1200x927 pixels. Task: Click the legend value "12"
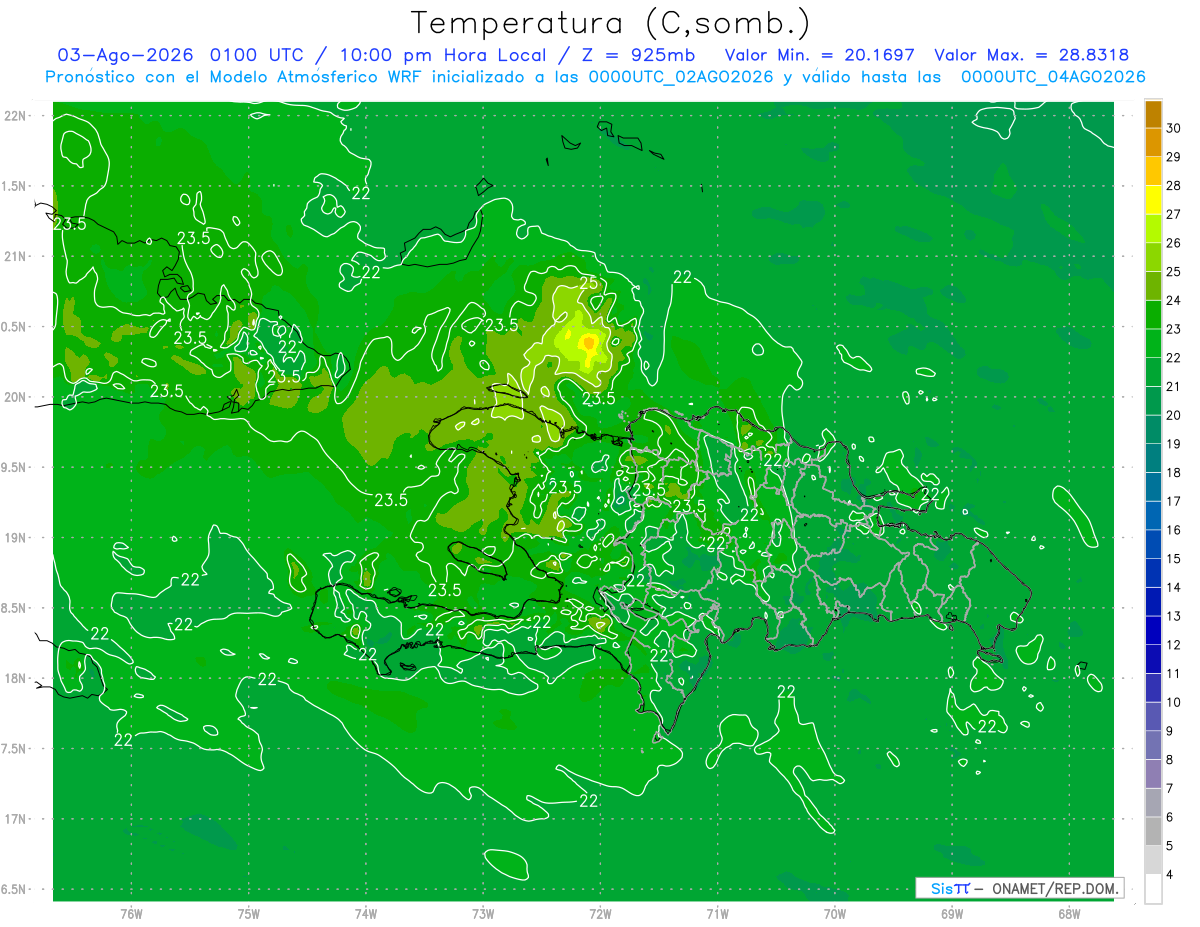[x=1174, y=645]
